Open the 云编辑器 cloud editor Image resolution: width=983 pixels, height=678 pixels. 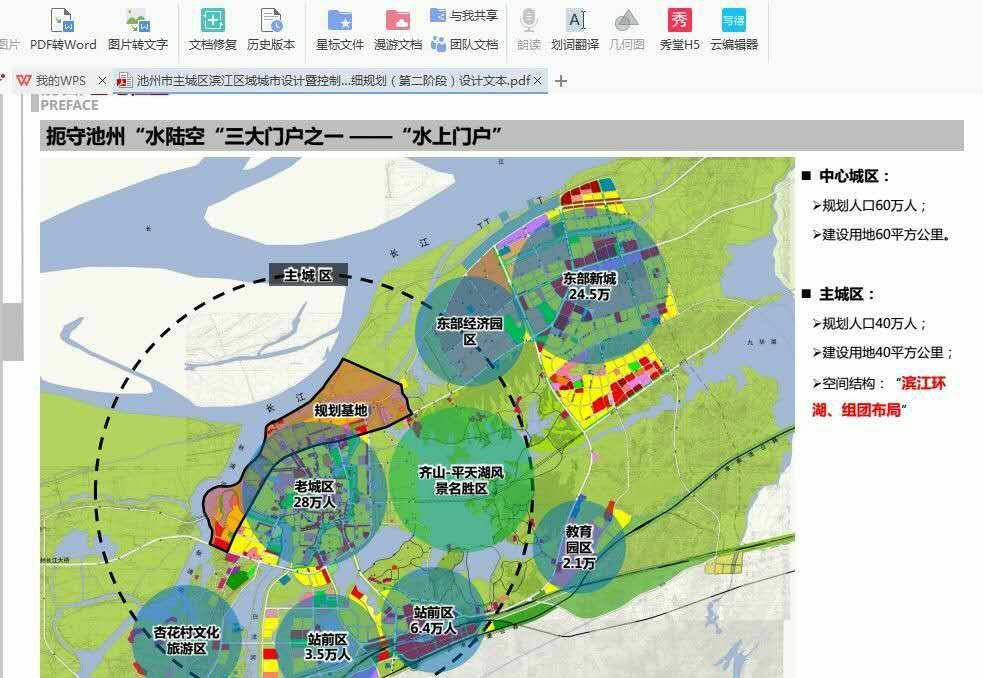734,29
